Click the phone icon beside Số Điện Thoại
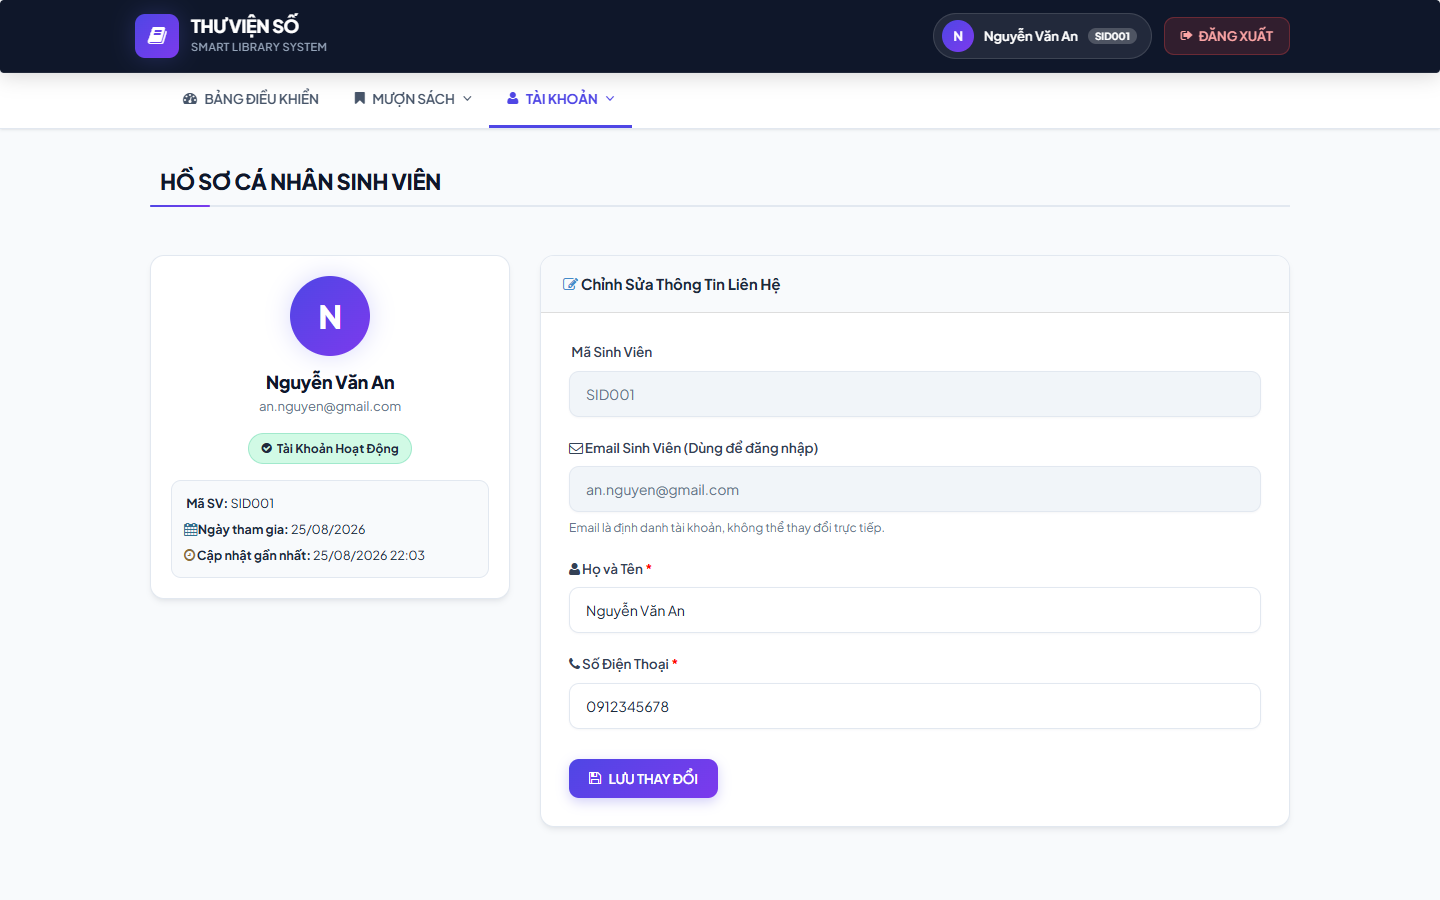 click(575, 664)
